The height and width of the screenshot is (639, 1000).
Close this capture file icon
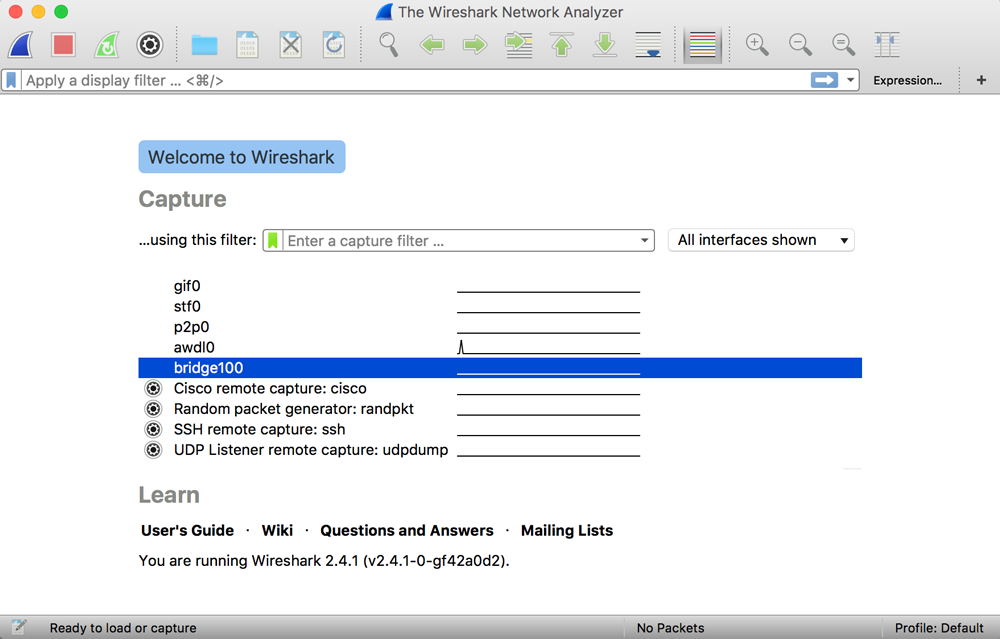click(291, 45)
